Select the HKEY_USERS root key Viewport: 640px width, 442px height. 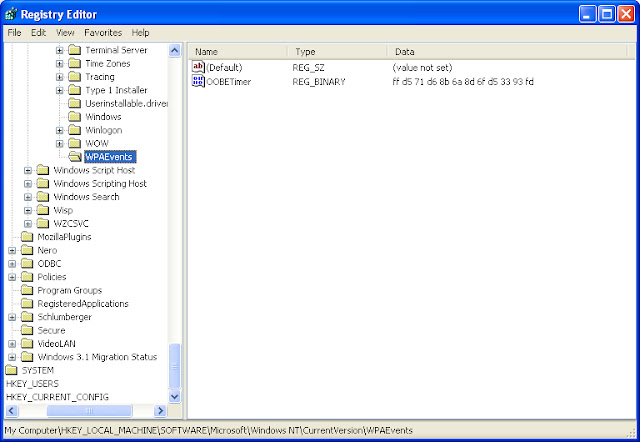pos(32,384)
